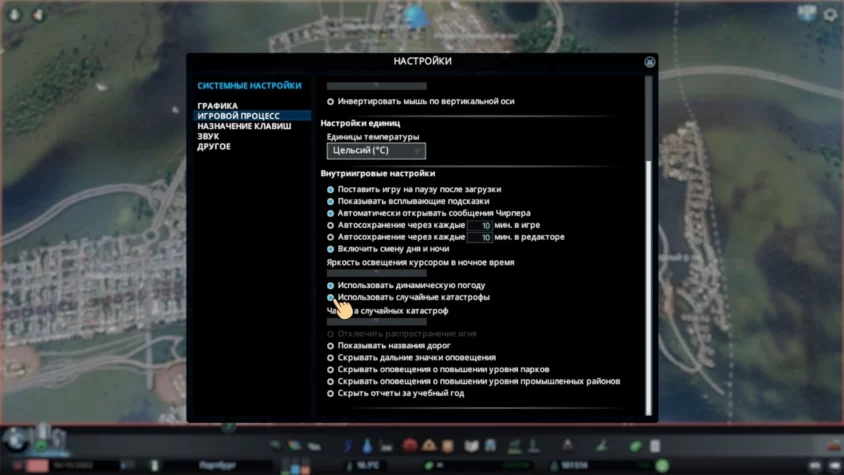Open the Fire department icon
The width and height of the screenshot is (844, 475).
pos(429,446)
